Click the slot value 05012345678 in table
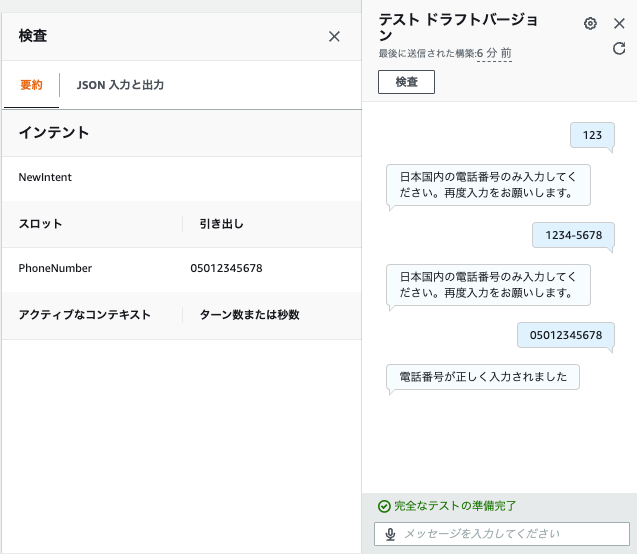 point(226,268)
